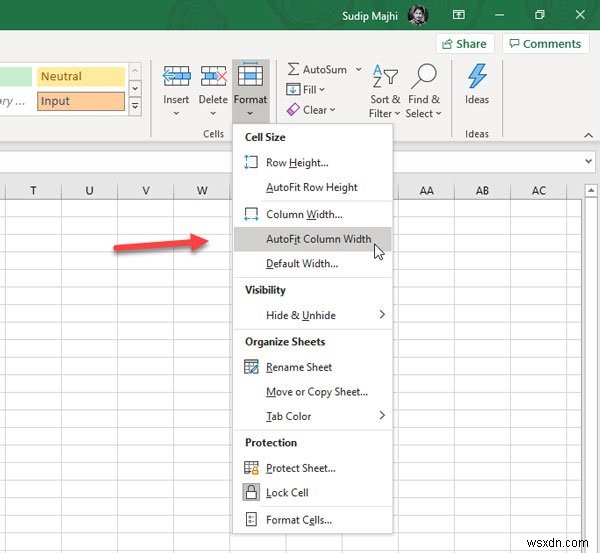Expand the Insert dropdown arrow
The height and width of the screenshot is (553, 600).
coord(176,114)
